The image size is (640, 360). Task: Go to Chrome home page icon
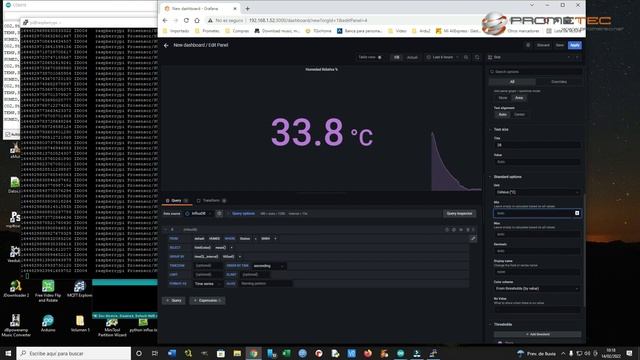pyautogui.click(x=197, y=20)
